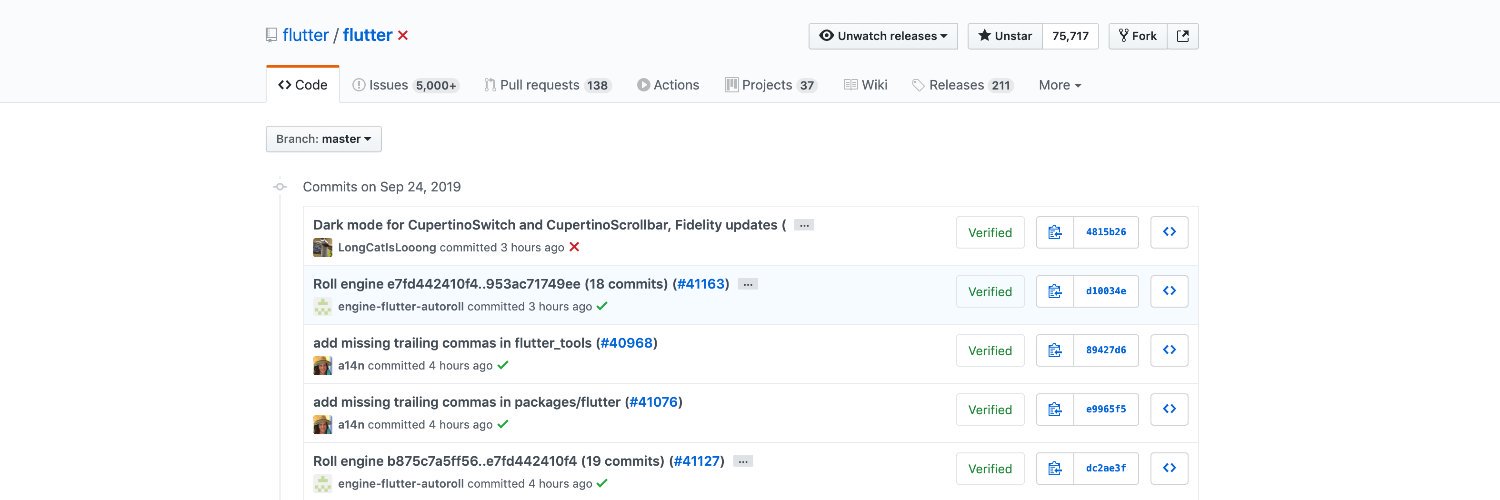The height and width of the screenshot is (500, 1500).
Task: Click Verified badge for commit e9965f5
Action: [x=990, y=409]
